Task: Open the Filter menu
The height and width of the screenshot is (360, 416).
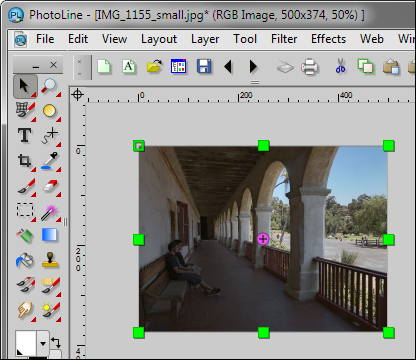Action: click(x=284, y=39)
